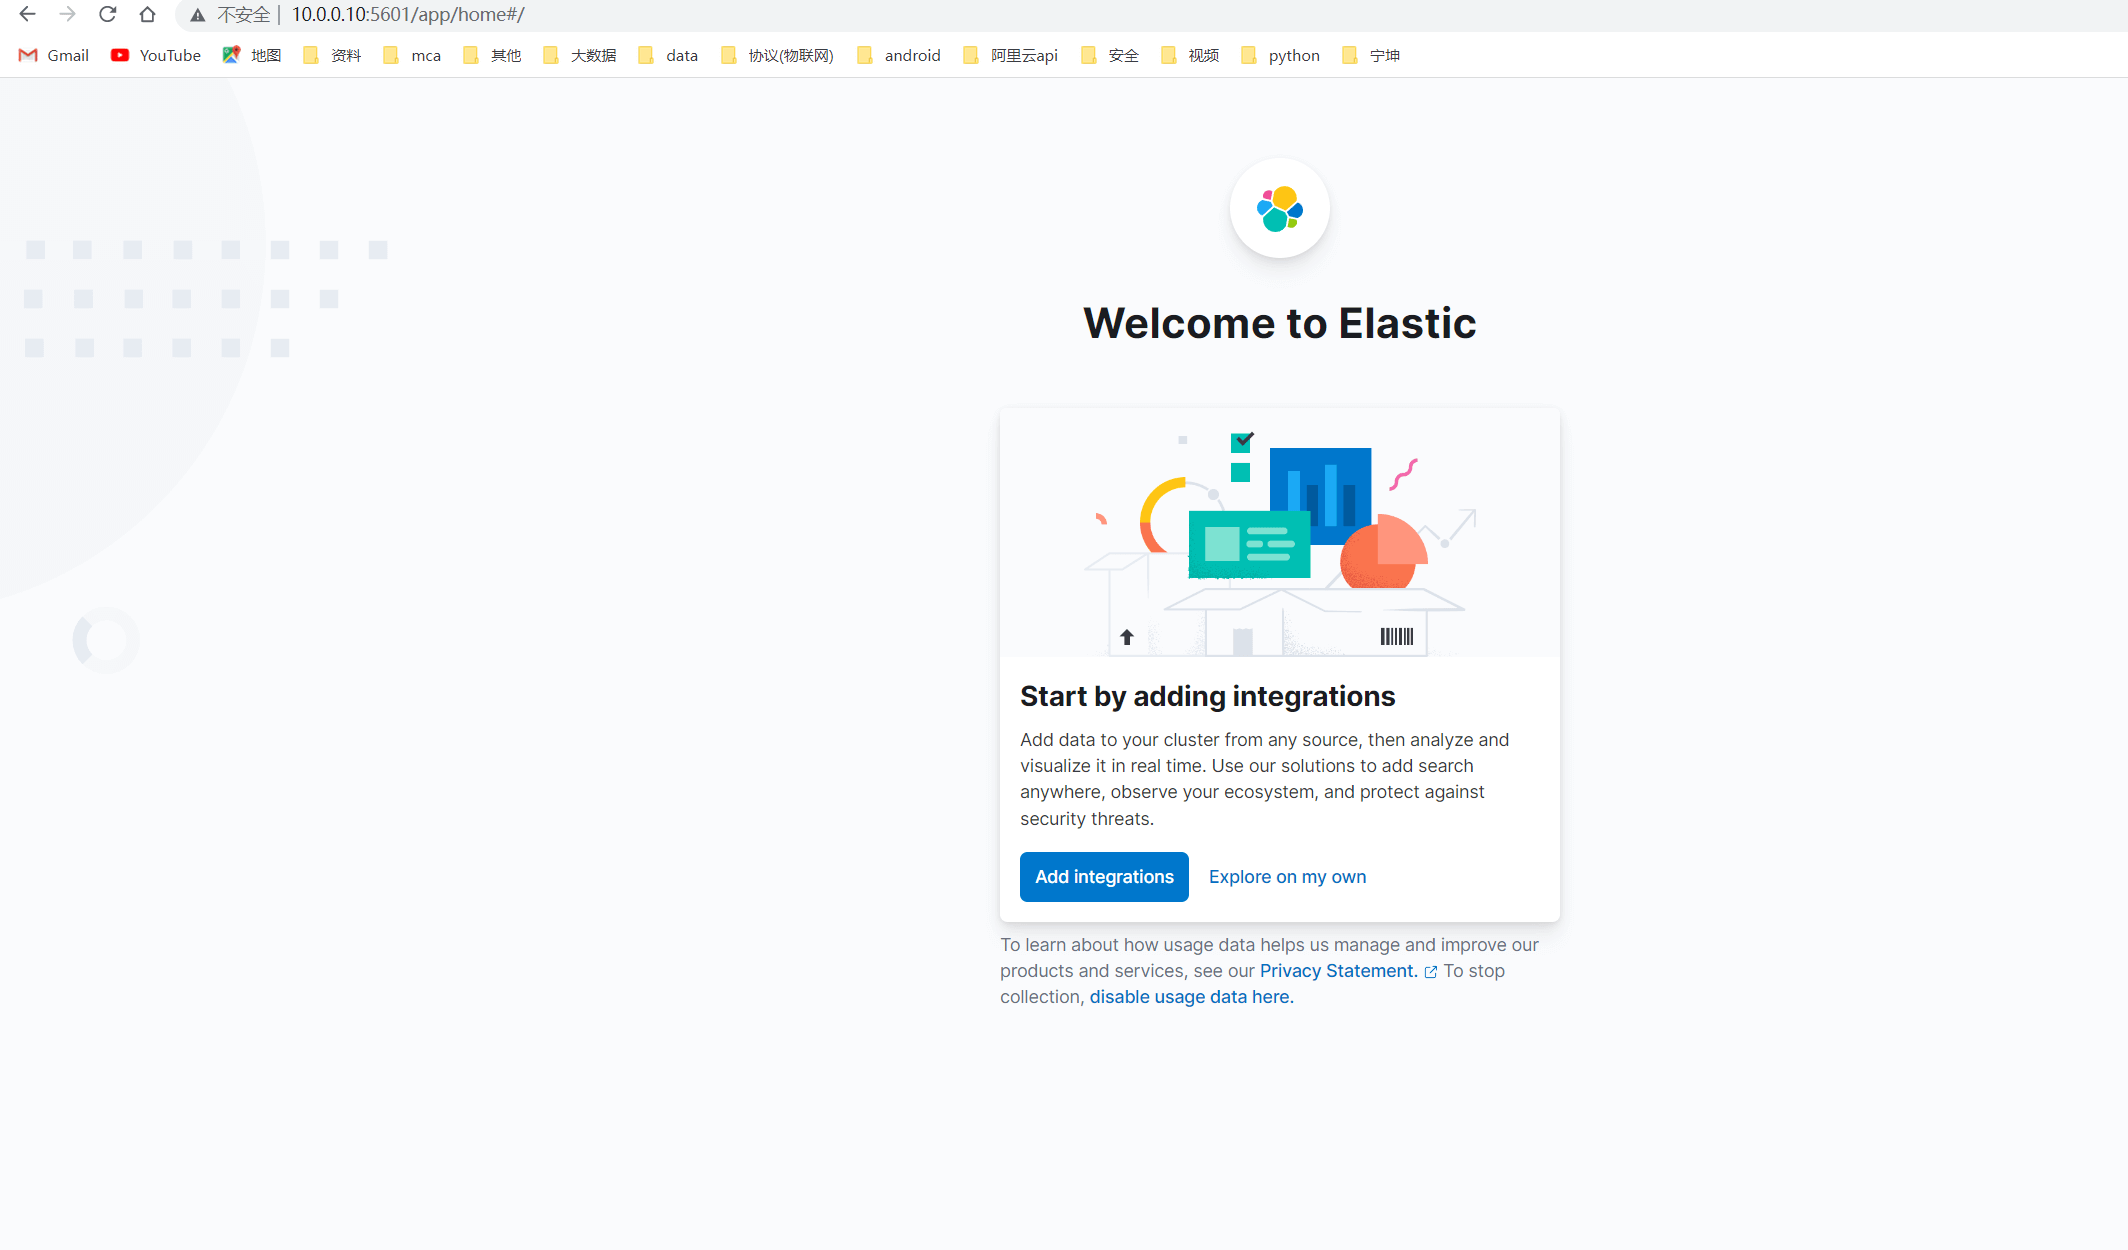Viewport: 2128px width, 1250px height.
Task: Open the 安全 bookmark folder
Action: point(1110,55)
